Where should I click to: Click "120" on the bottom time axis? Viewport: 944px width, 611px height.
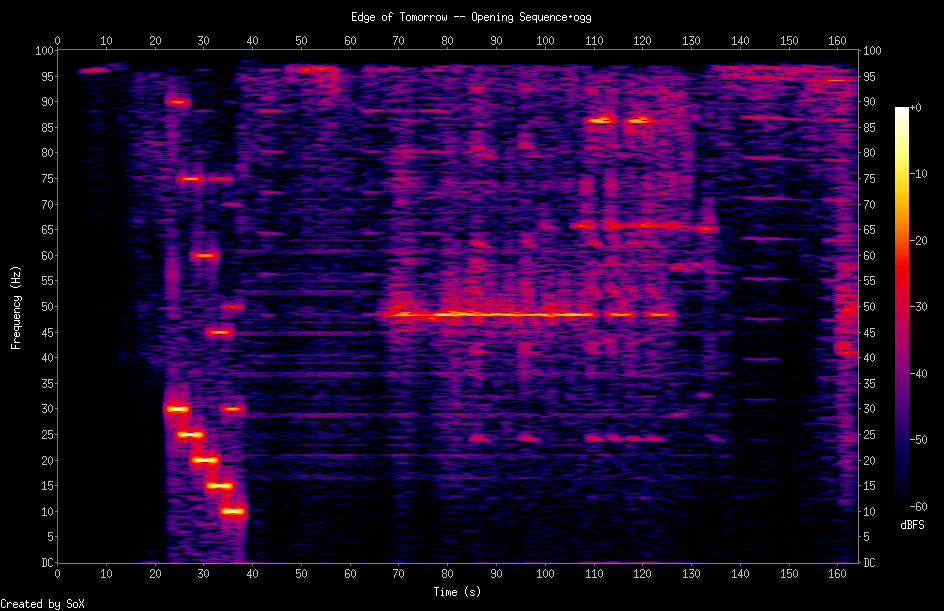[642, 574]
